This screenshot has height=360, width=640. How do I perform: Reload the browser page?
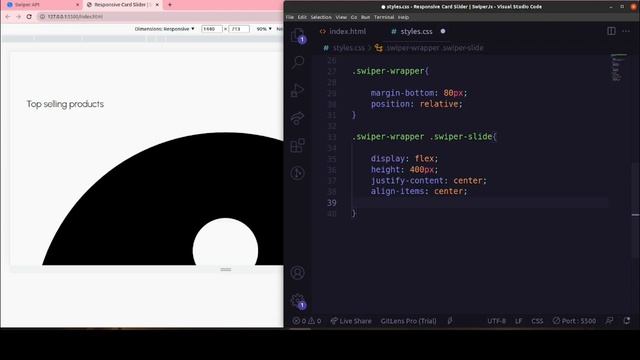point(29,17)
